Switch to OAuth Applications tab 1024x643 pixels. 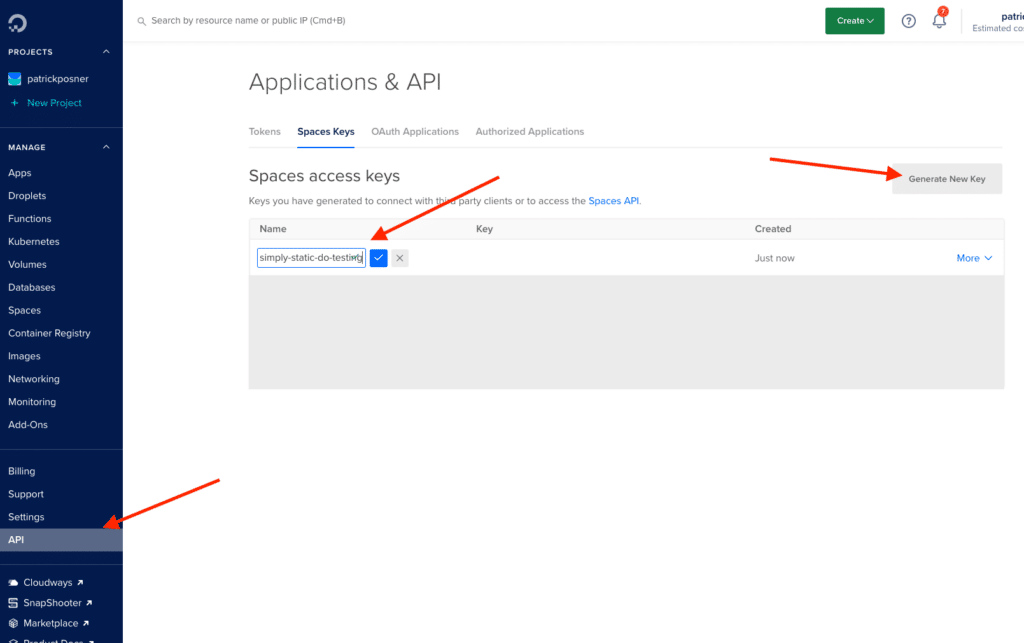415,131
